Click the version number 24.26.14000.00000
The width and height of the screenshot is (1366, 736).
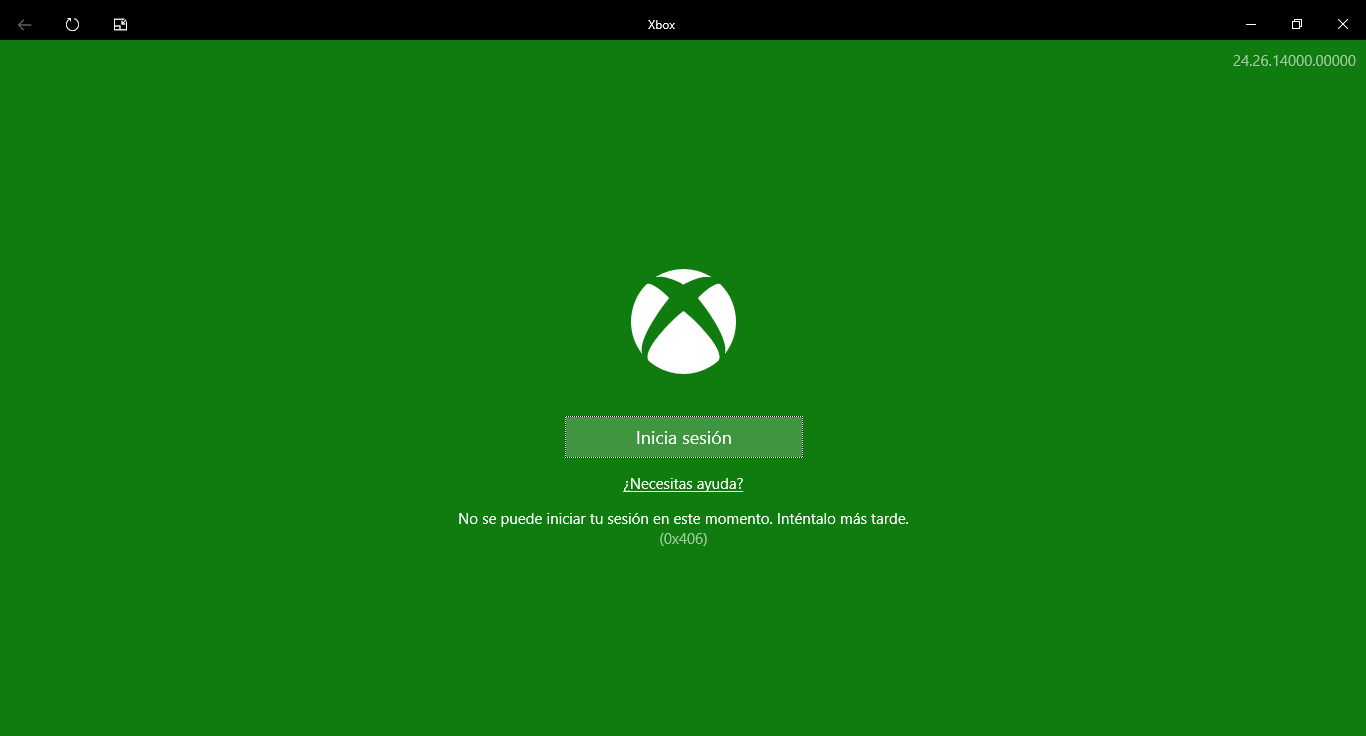point(1294,61)
